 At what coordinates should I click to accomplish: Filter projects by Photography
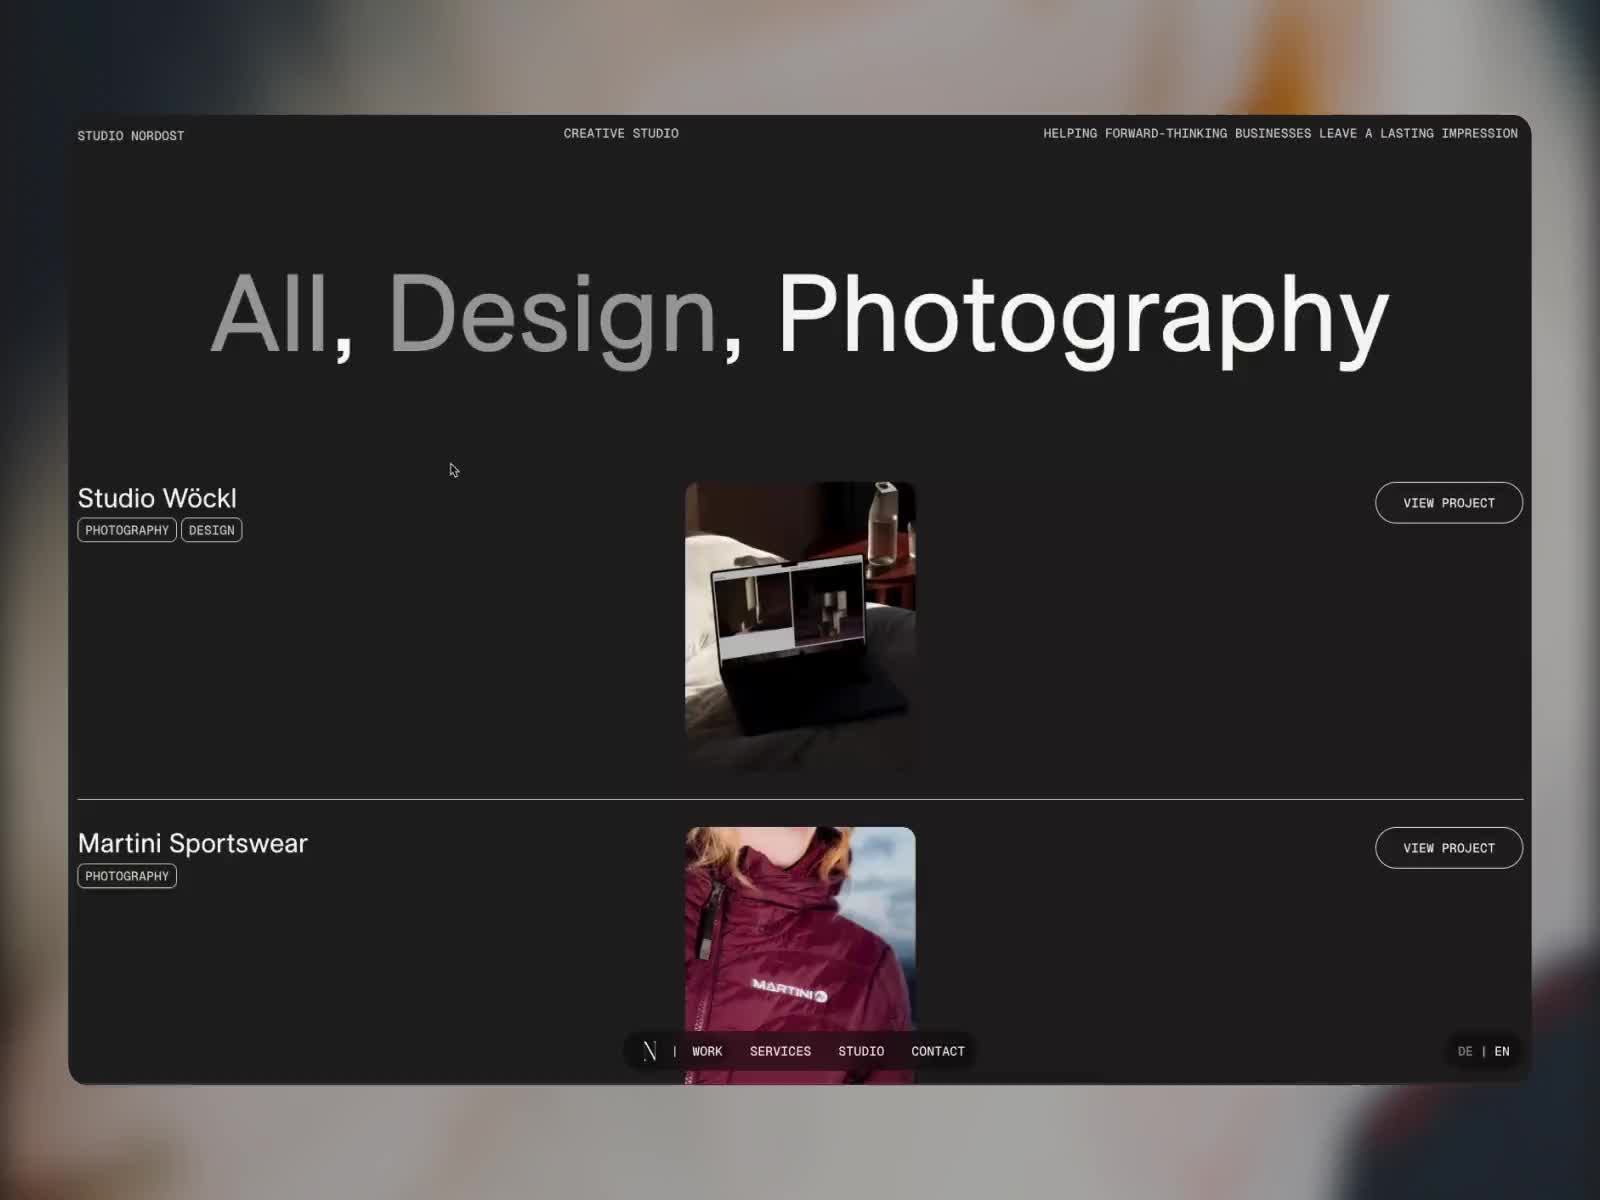1084,320
